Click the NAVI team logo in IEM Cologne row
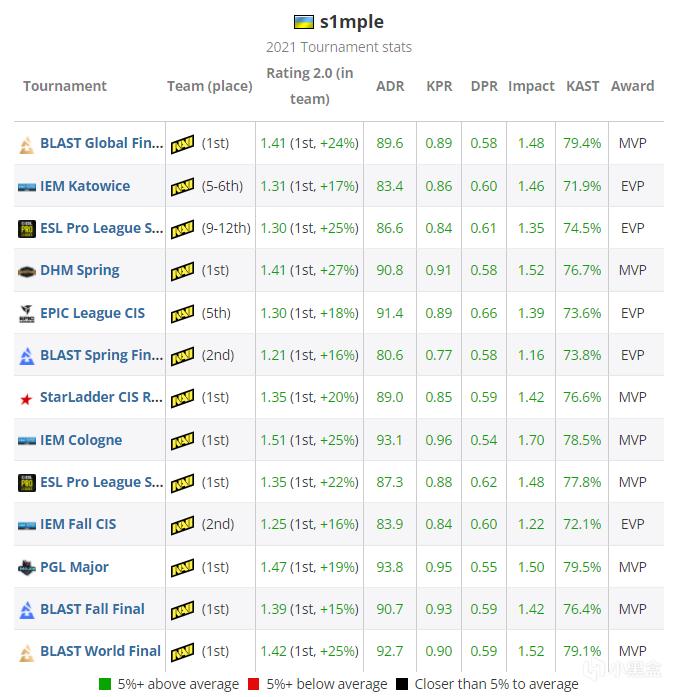Screen dimensions: 681x697 (182, 441)
